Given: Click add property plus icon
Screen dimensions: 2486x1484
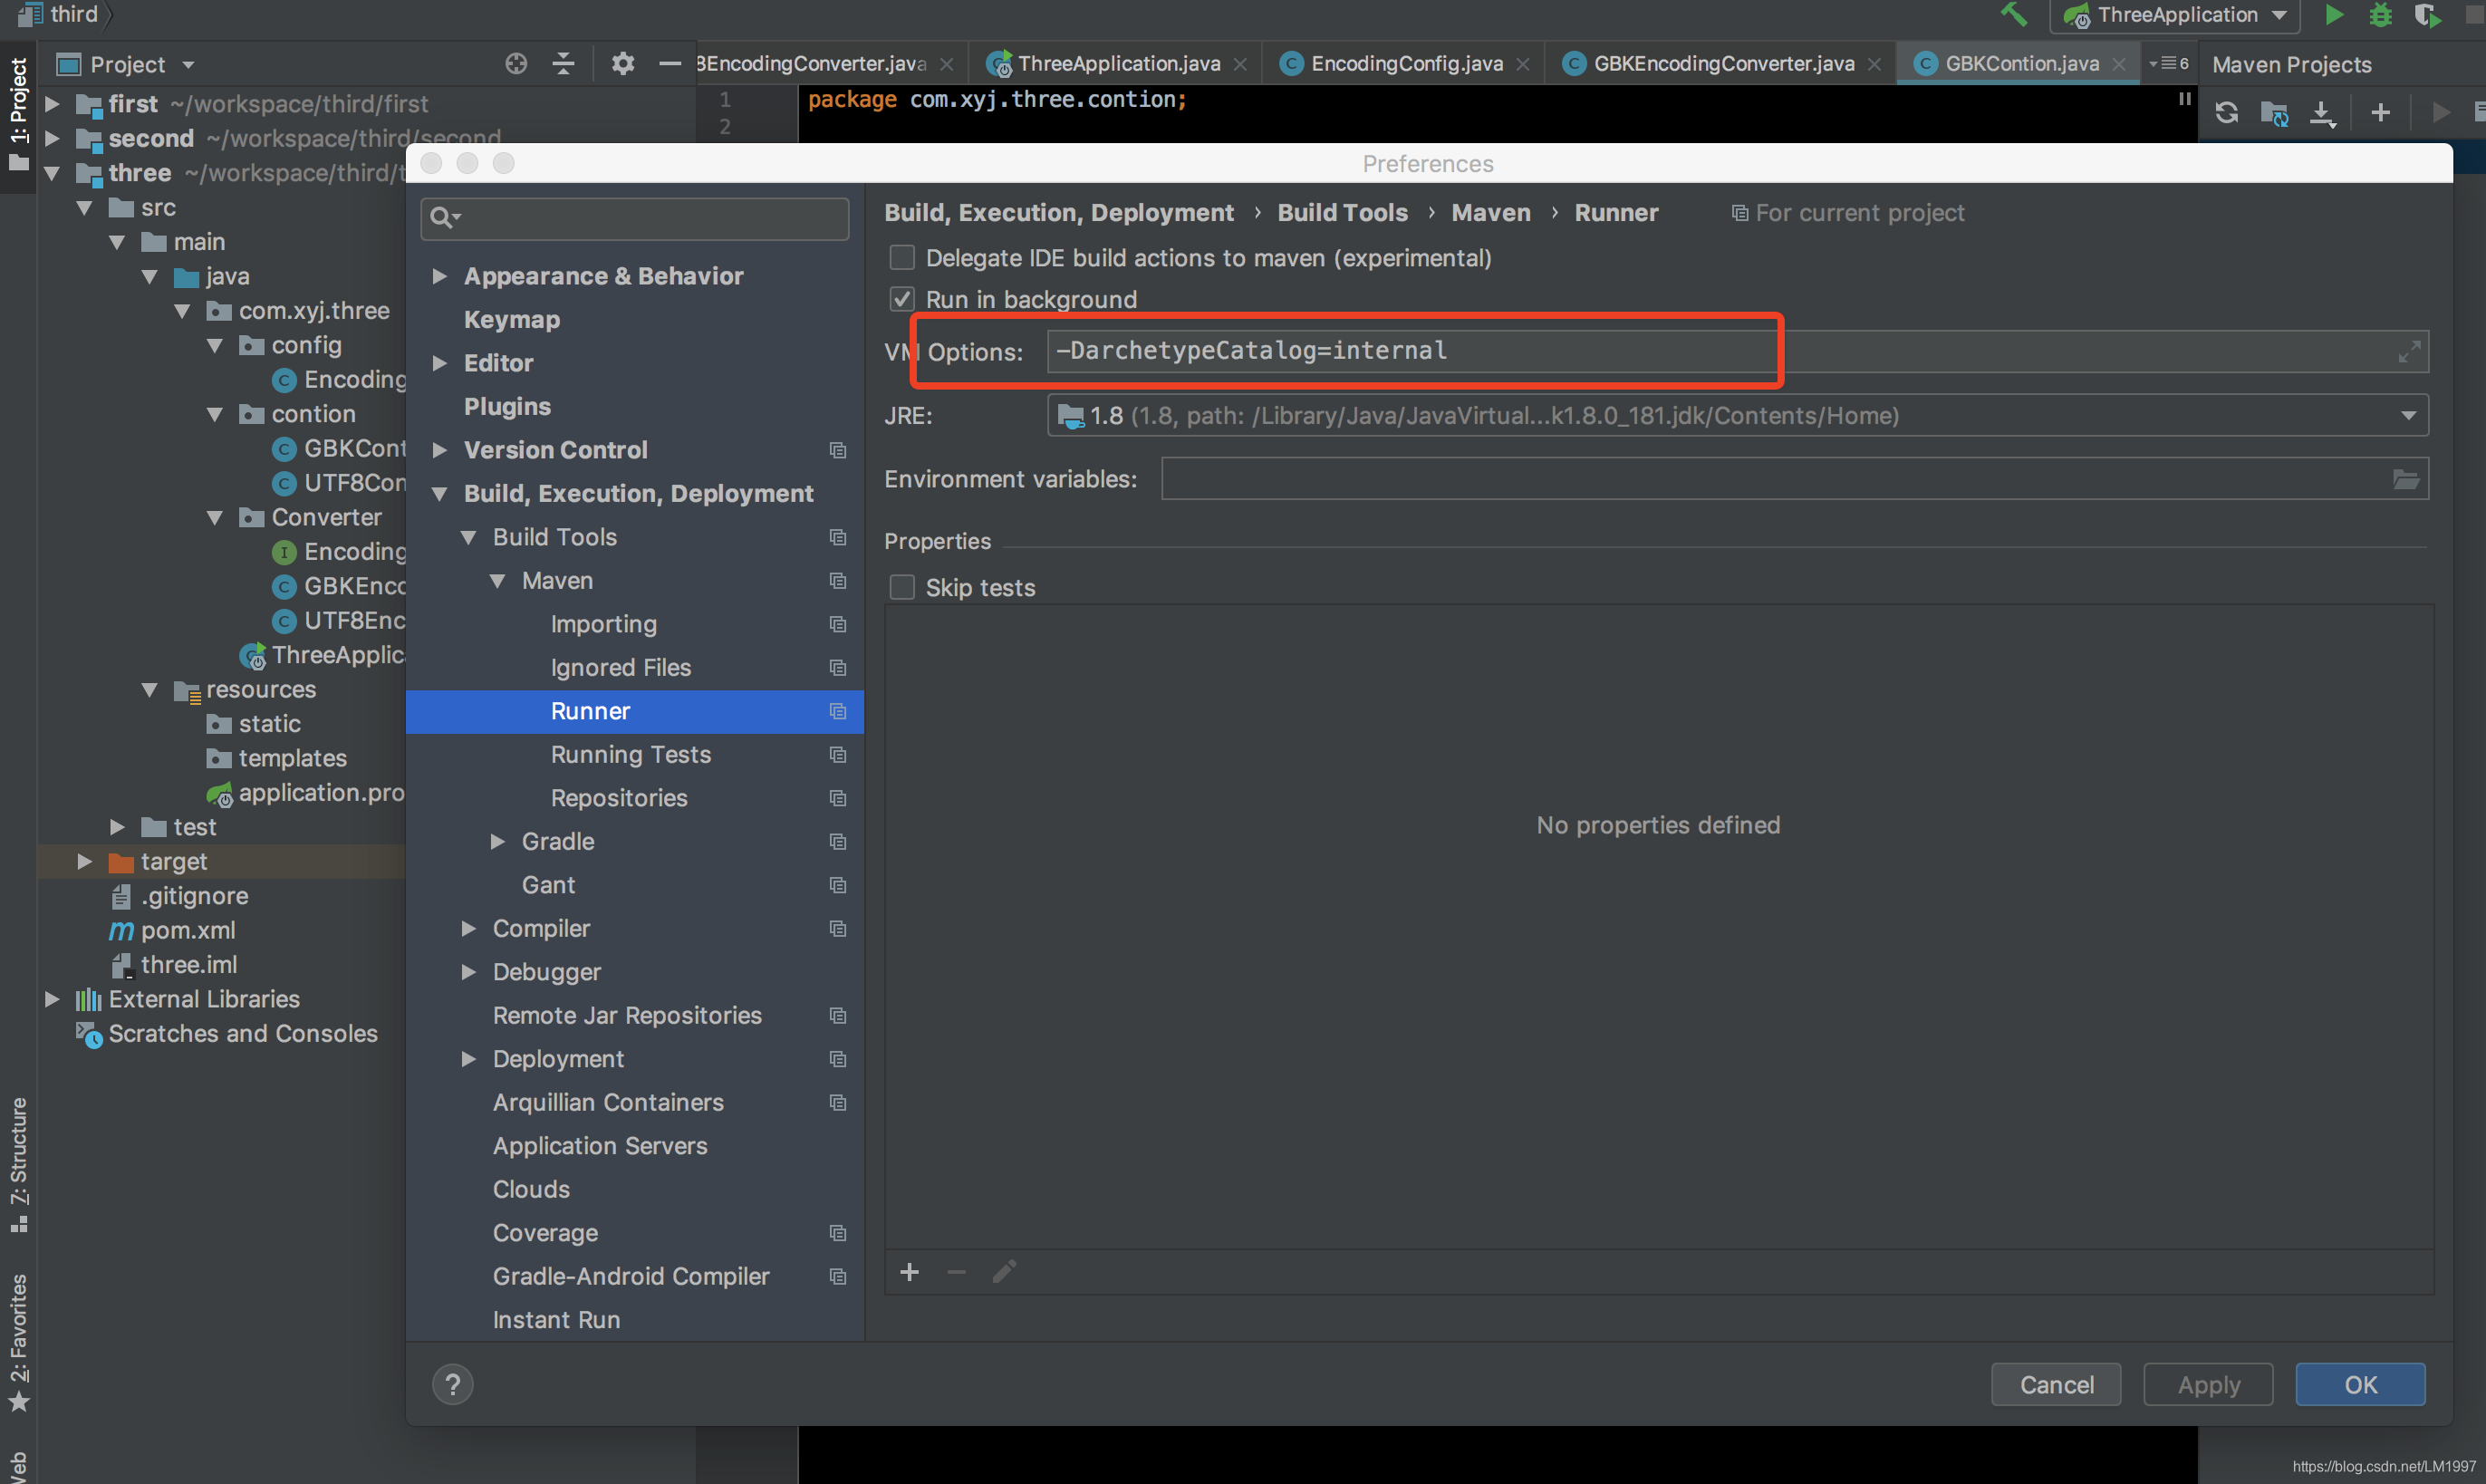Looking at the screenshot, I should point(909,1272).
